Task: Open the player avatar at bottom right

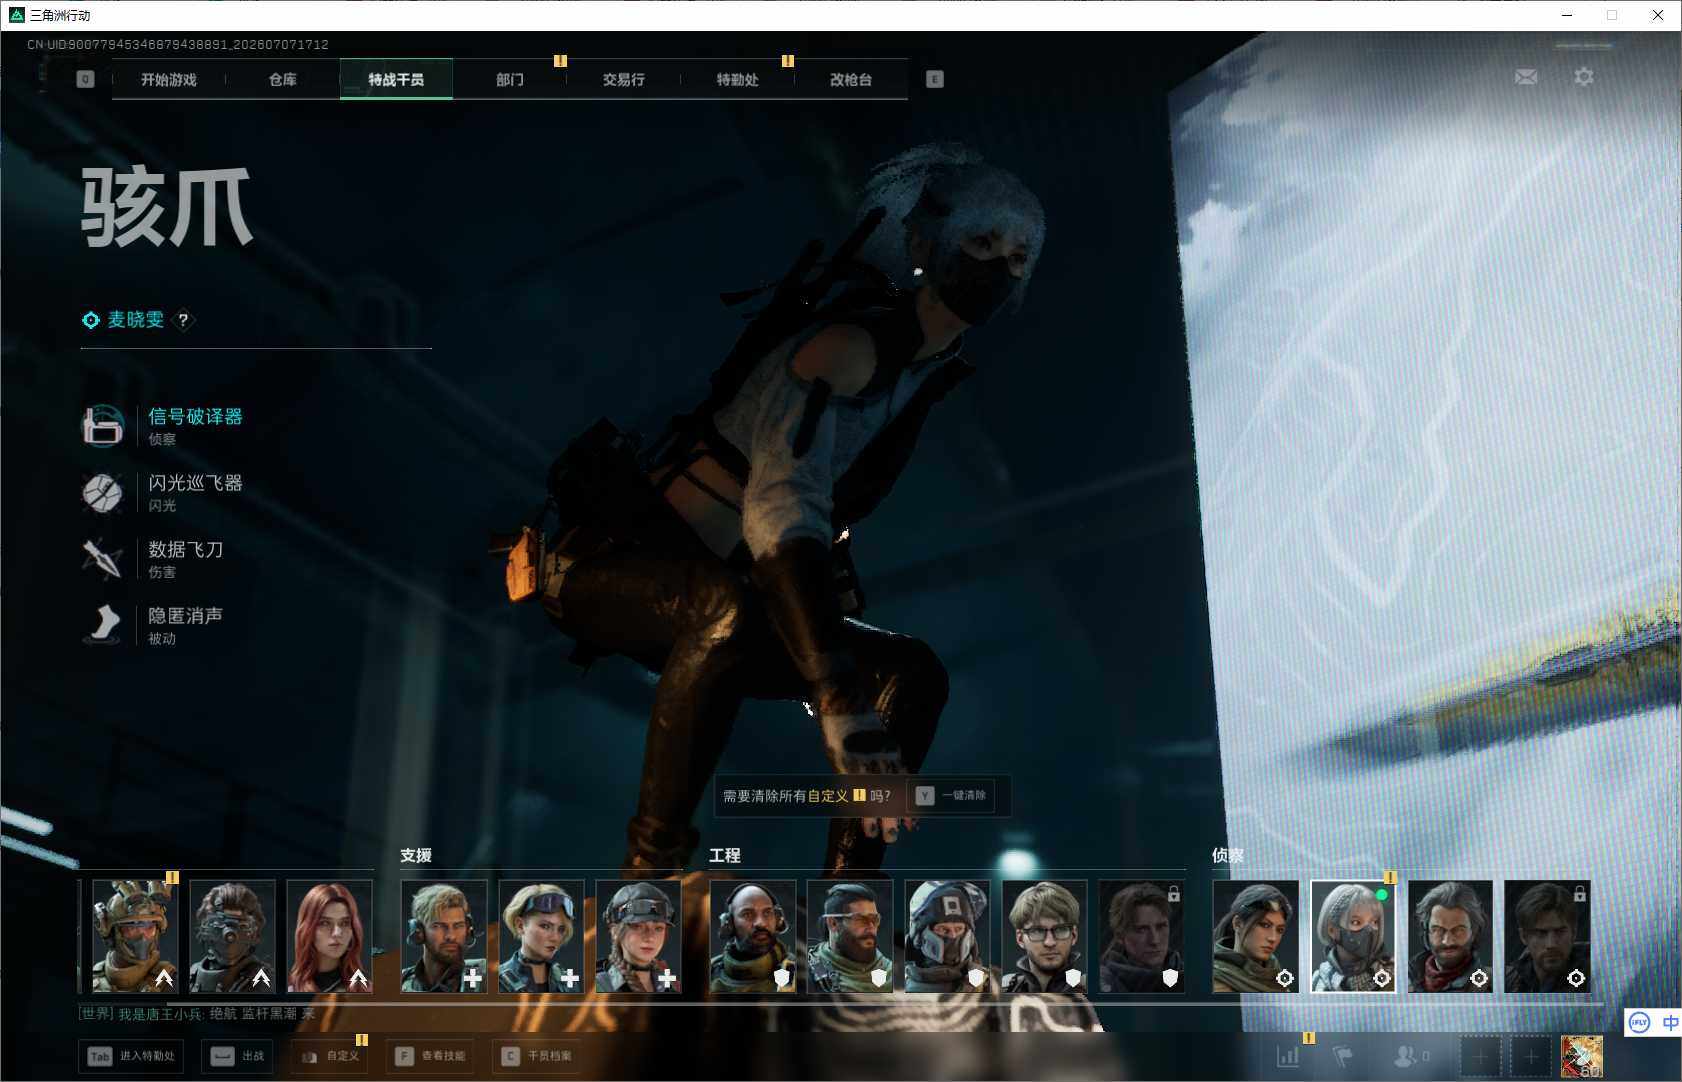Action: (x=1582, y=1056)
